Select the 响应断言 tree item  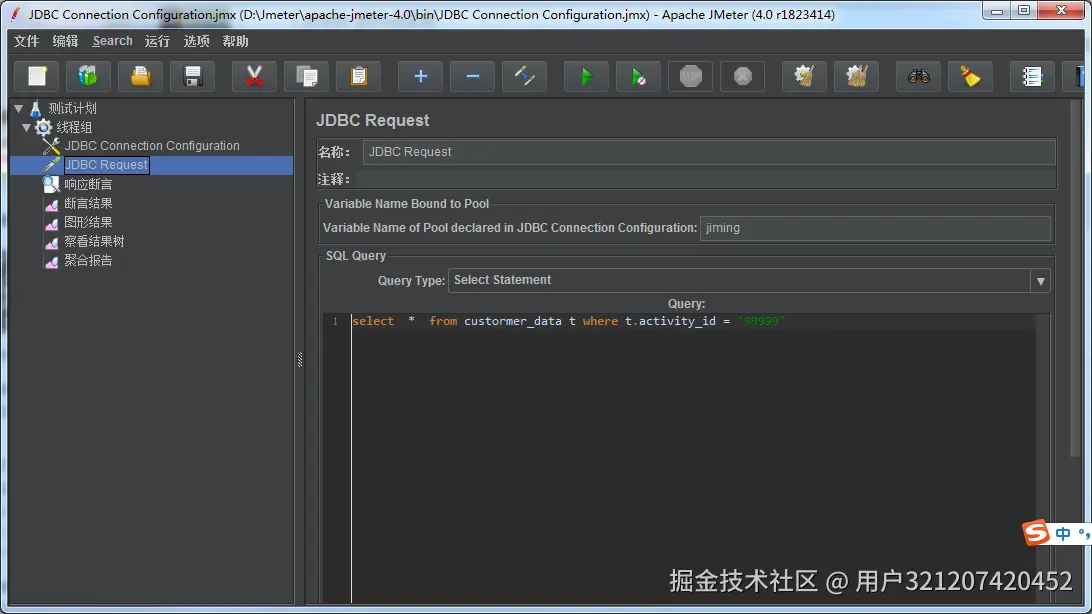(x=88, y=184)
